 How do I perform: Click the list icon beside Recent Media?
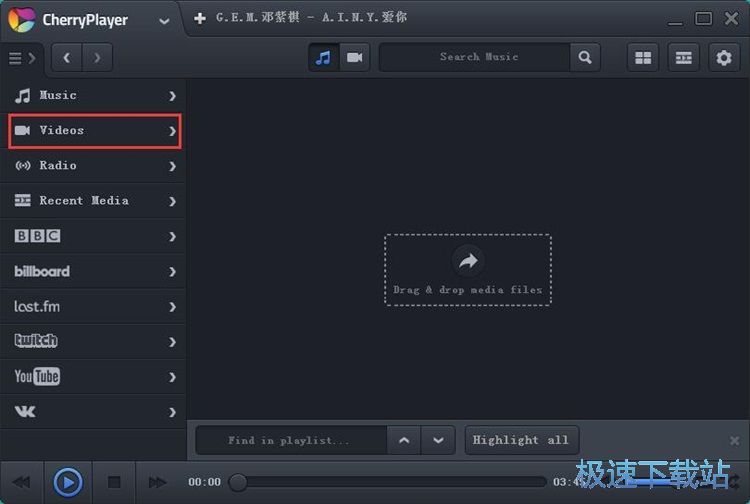coord(22,200)
